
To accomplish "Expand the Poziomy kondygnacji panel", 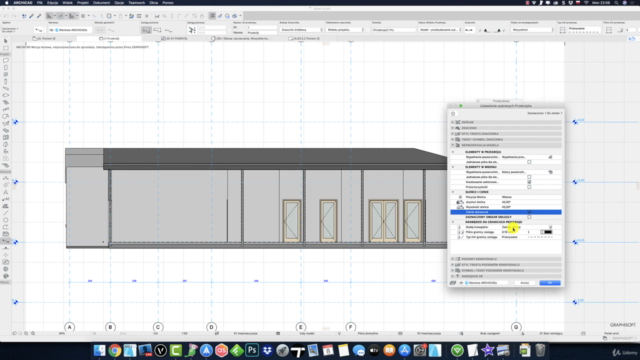I will 506,259.
